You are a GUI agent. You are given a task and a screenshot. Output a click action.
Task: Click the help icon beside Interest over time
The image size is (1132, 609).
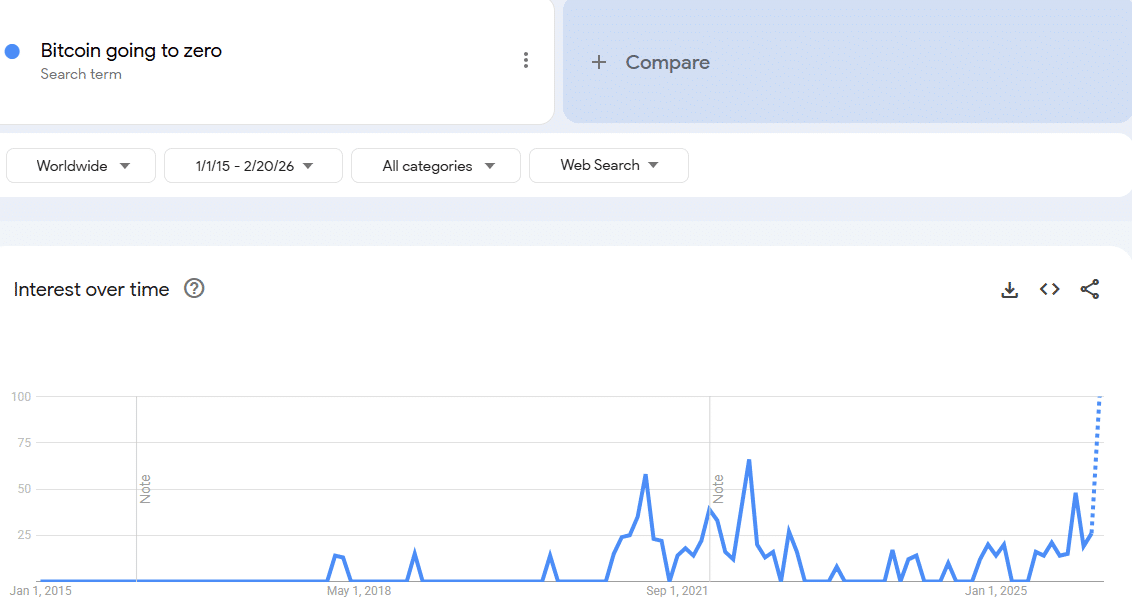click(195, 289)
